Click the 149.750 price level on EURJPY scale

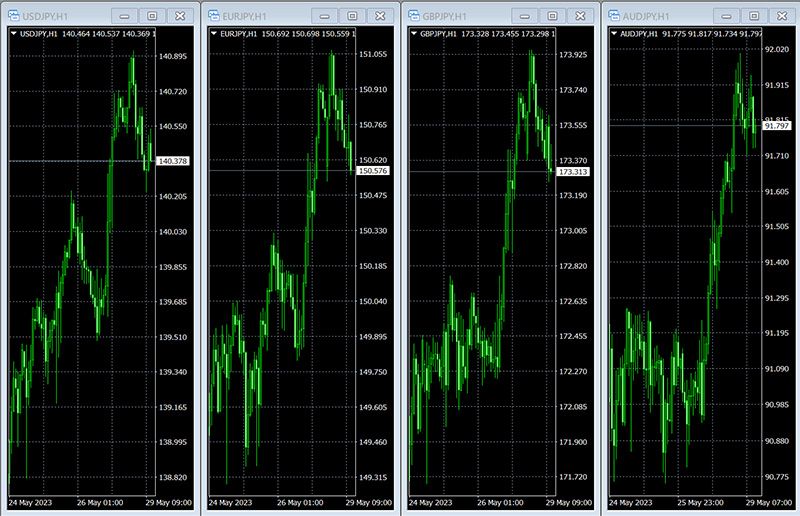coord(372,372)
